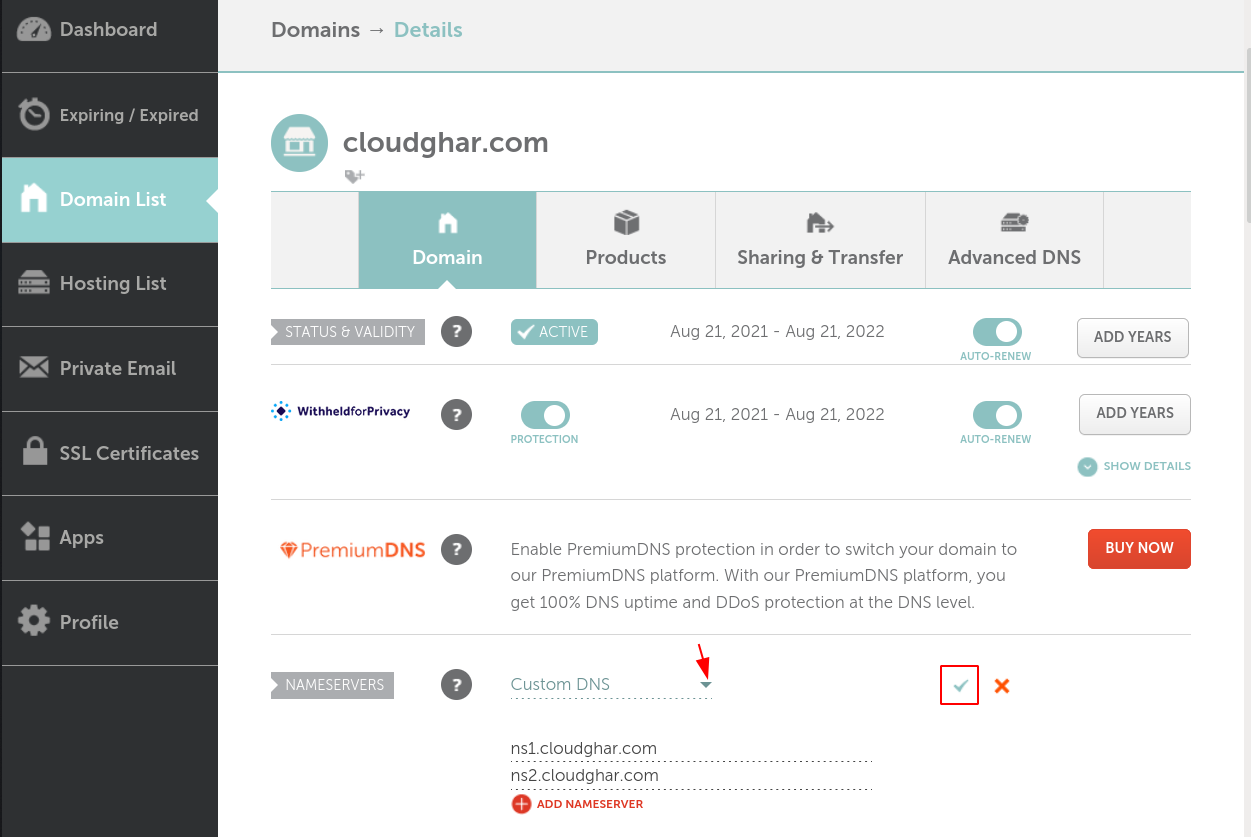This screenshot has height=837, width=1251.
Task: Click the Hosting List server icon
Action: pos(34,284)
